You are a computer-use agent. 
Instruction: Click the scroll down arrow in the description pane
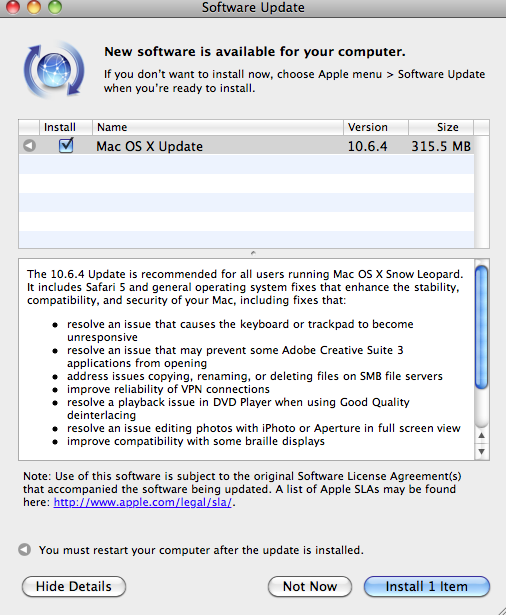482,451
